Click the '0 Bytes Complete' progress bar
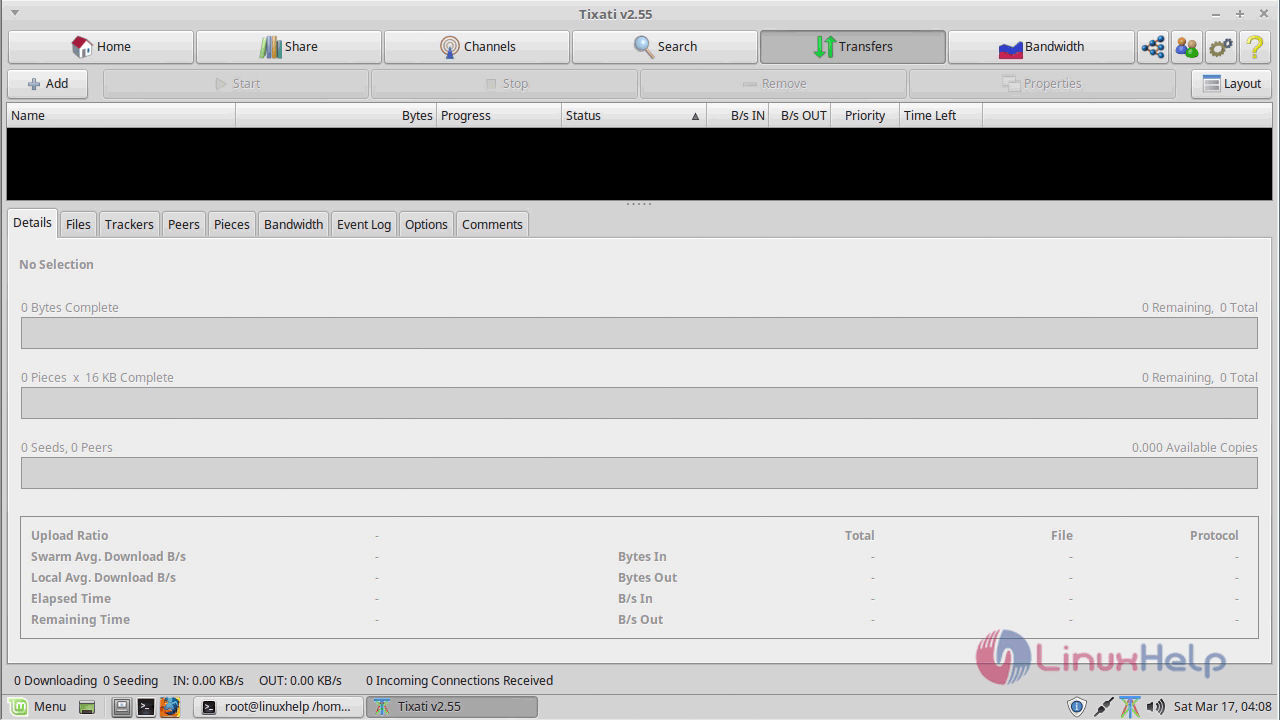 639,333
